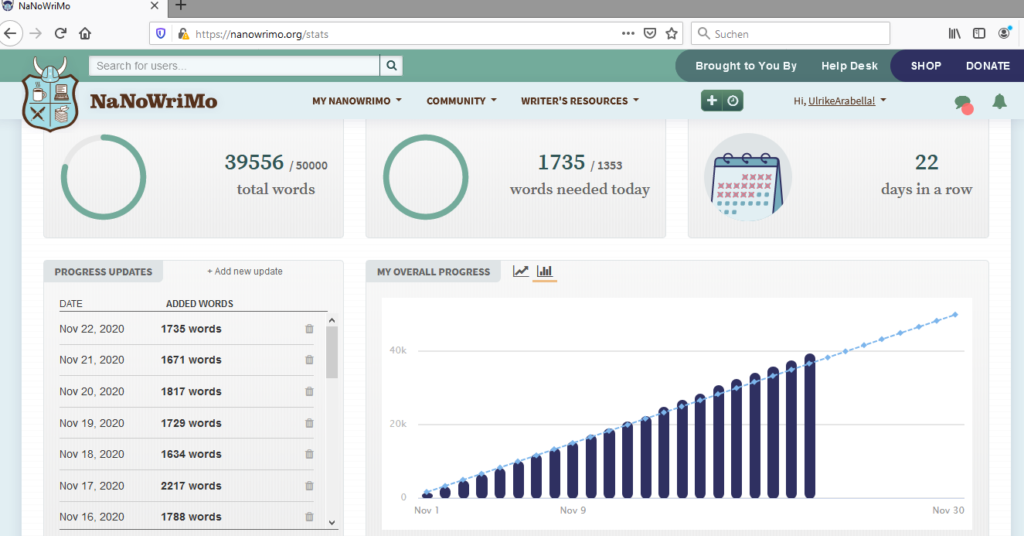Viewport: 1024px width, 536px height.
Task: Select the 2217 words entry
Action: (191, 486)
